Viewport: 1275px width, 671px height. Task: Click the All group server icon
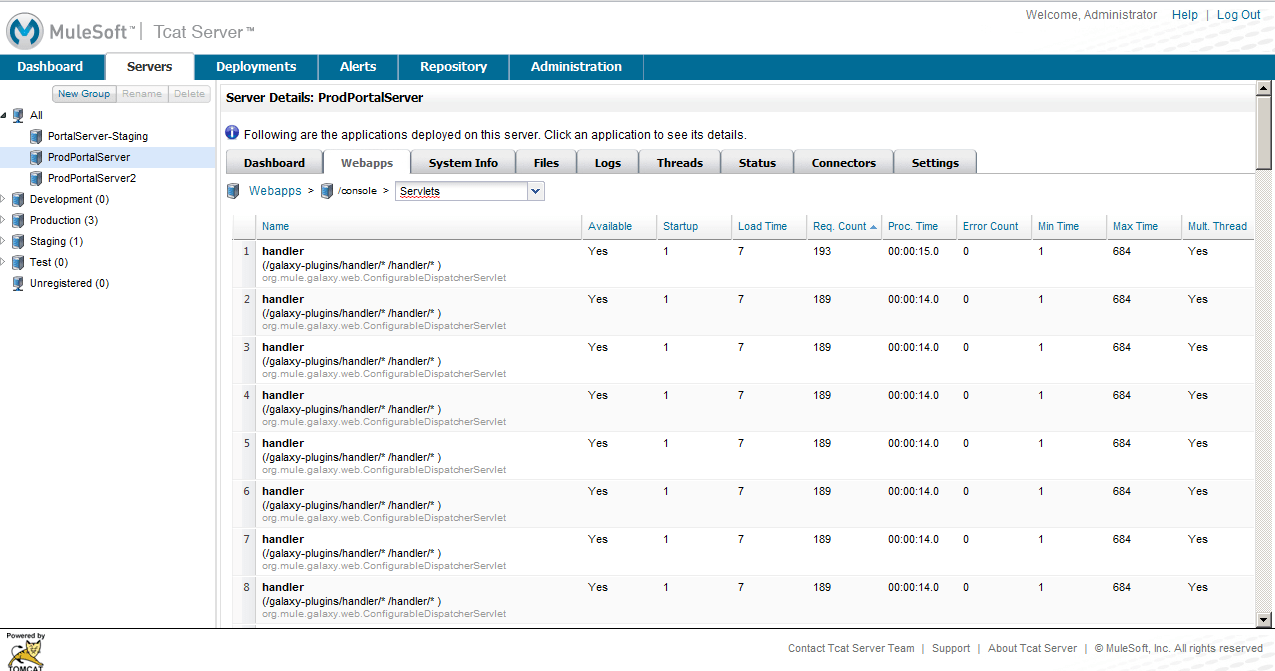point(18,115)
